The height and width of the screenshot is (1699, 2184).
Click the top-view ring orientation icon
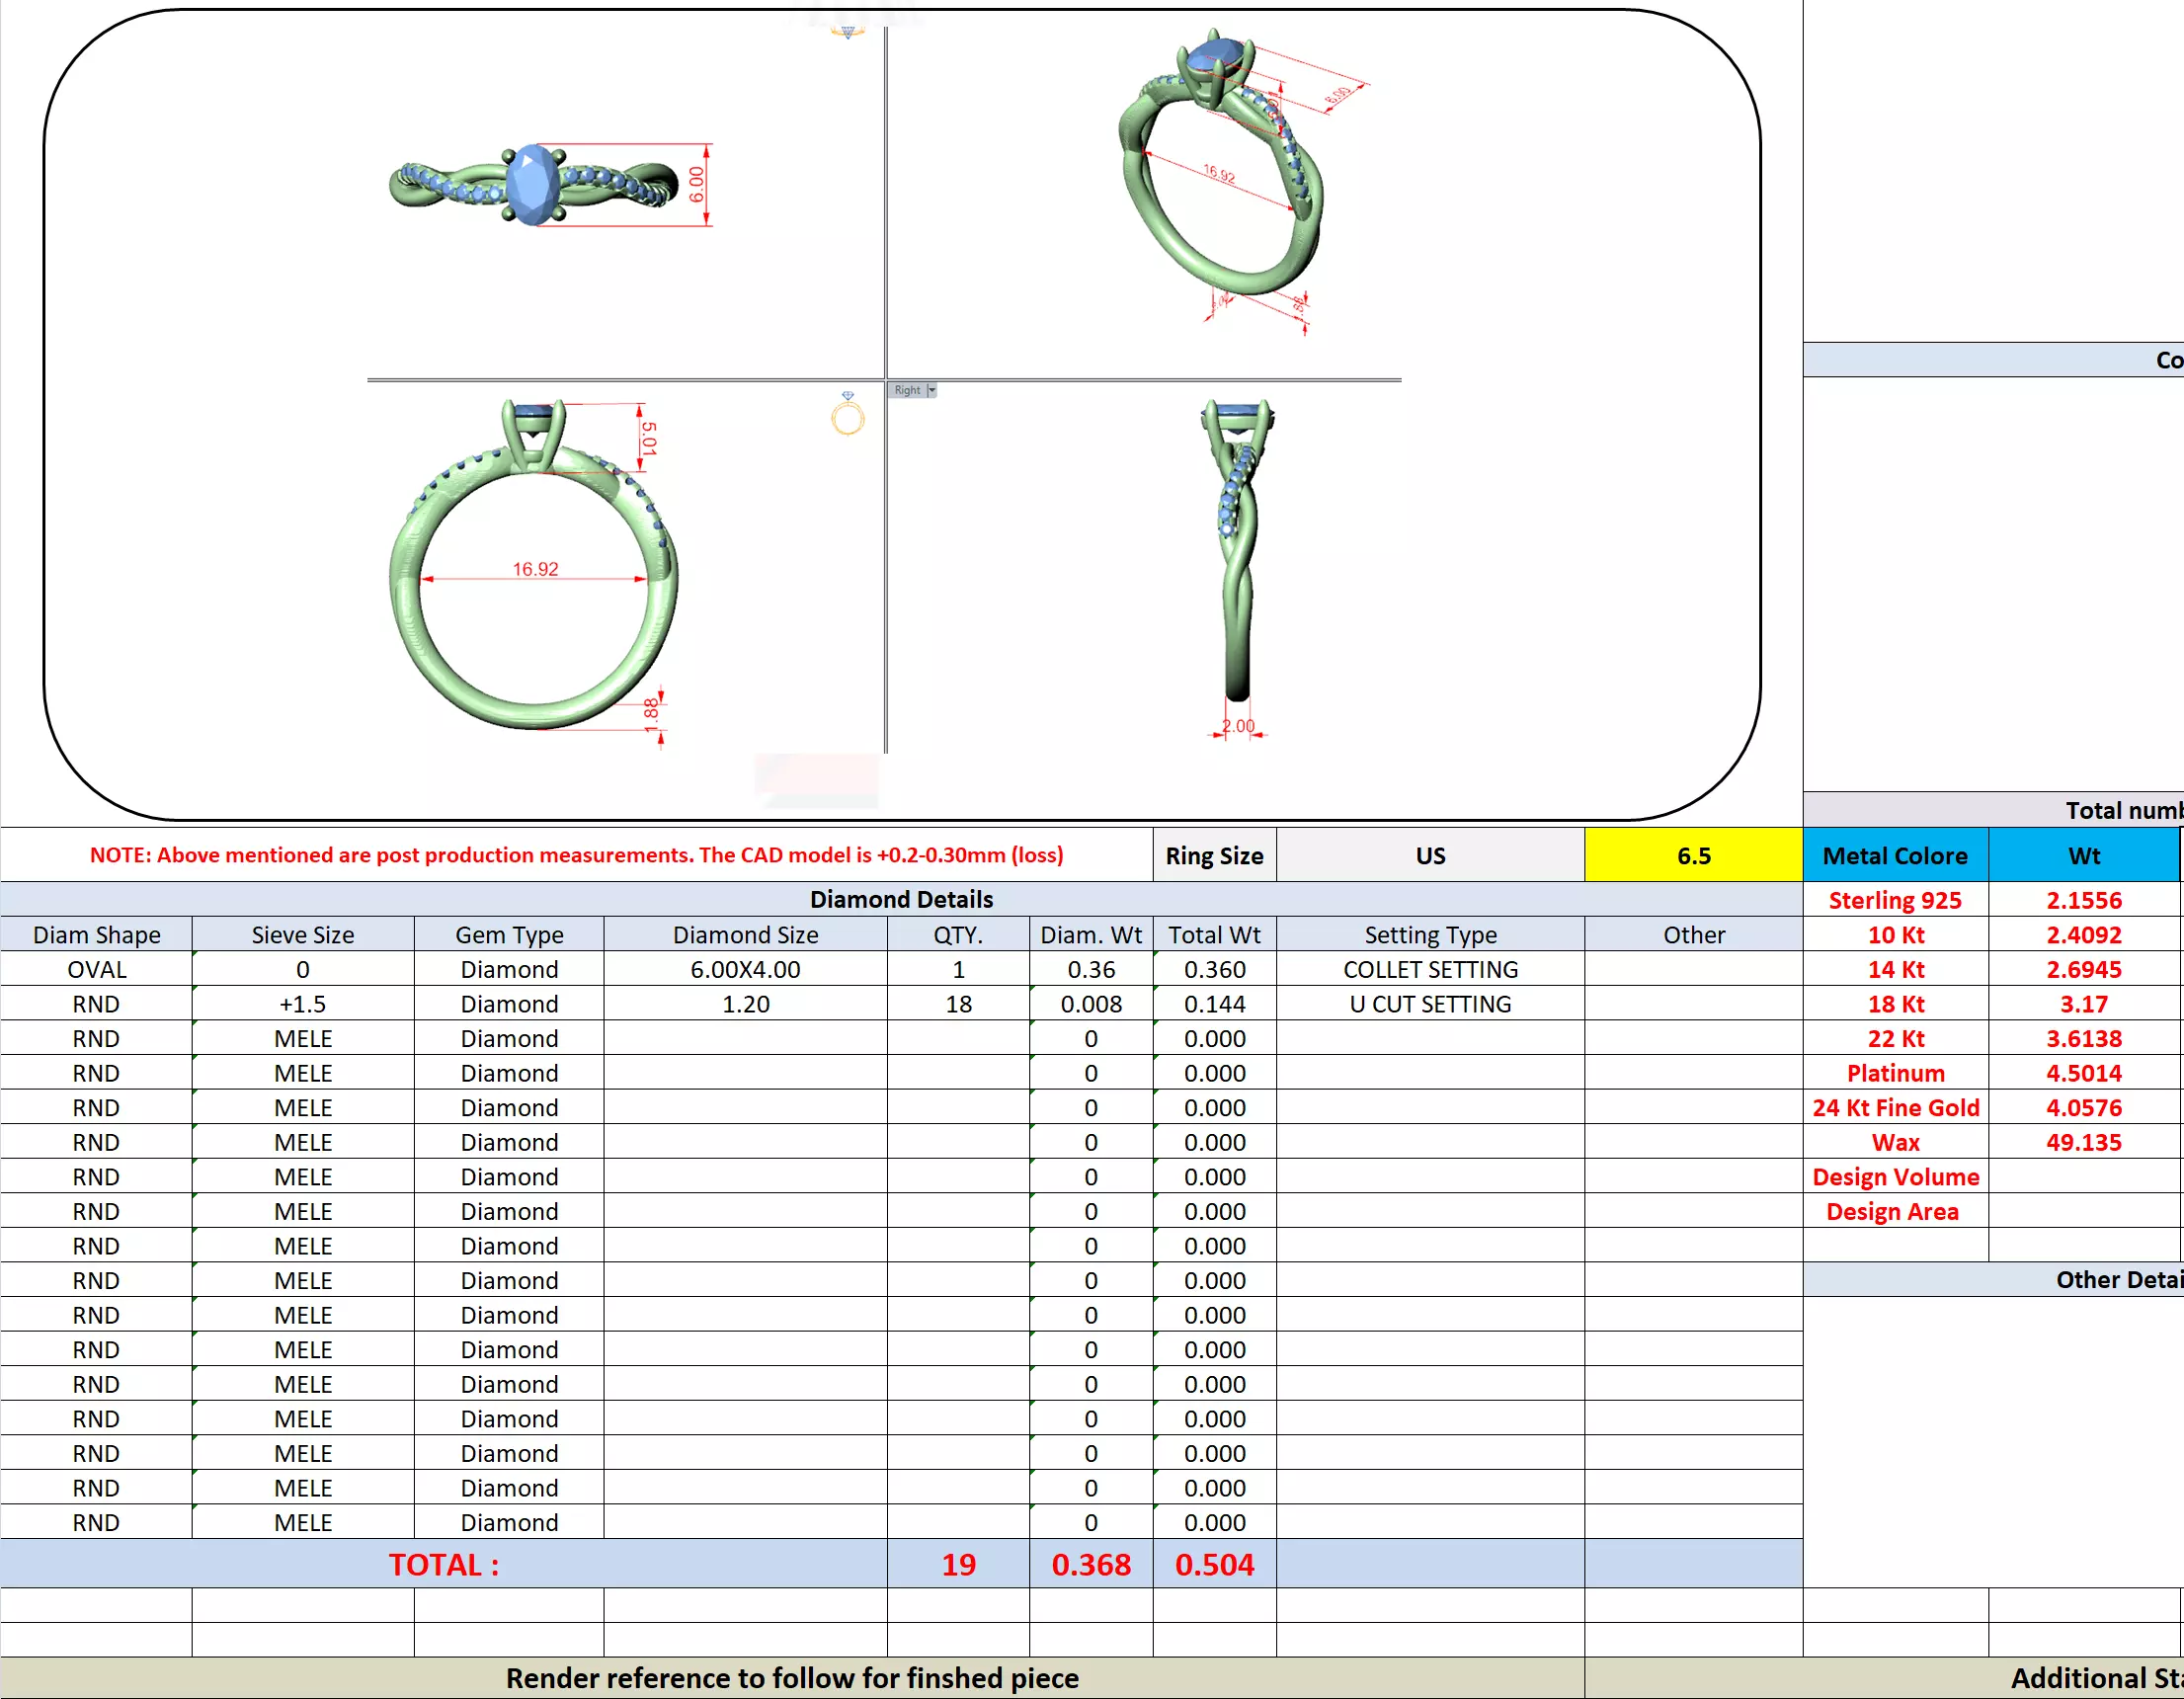pyautogui.click(x=847, y=32)
